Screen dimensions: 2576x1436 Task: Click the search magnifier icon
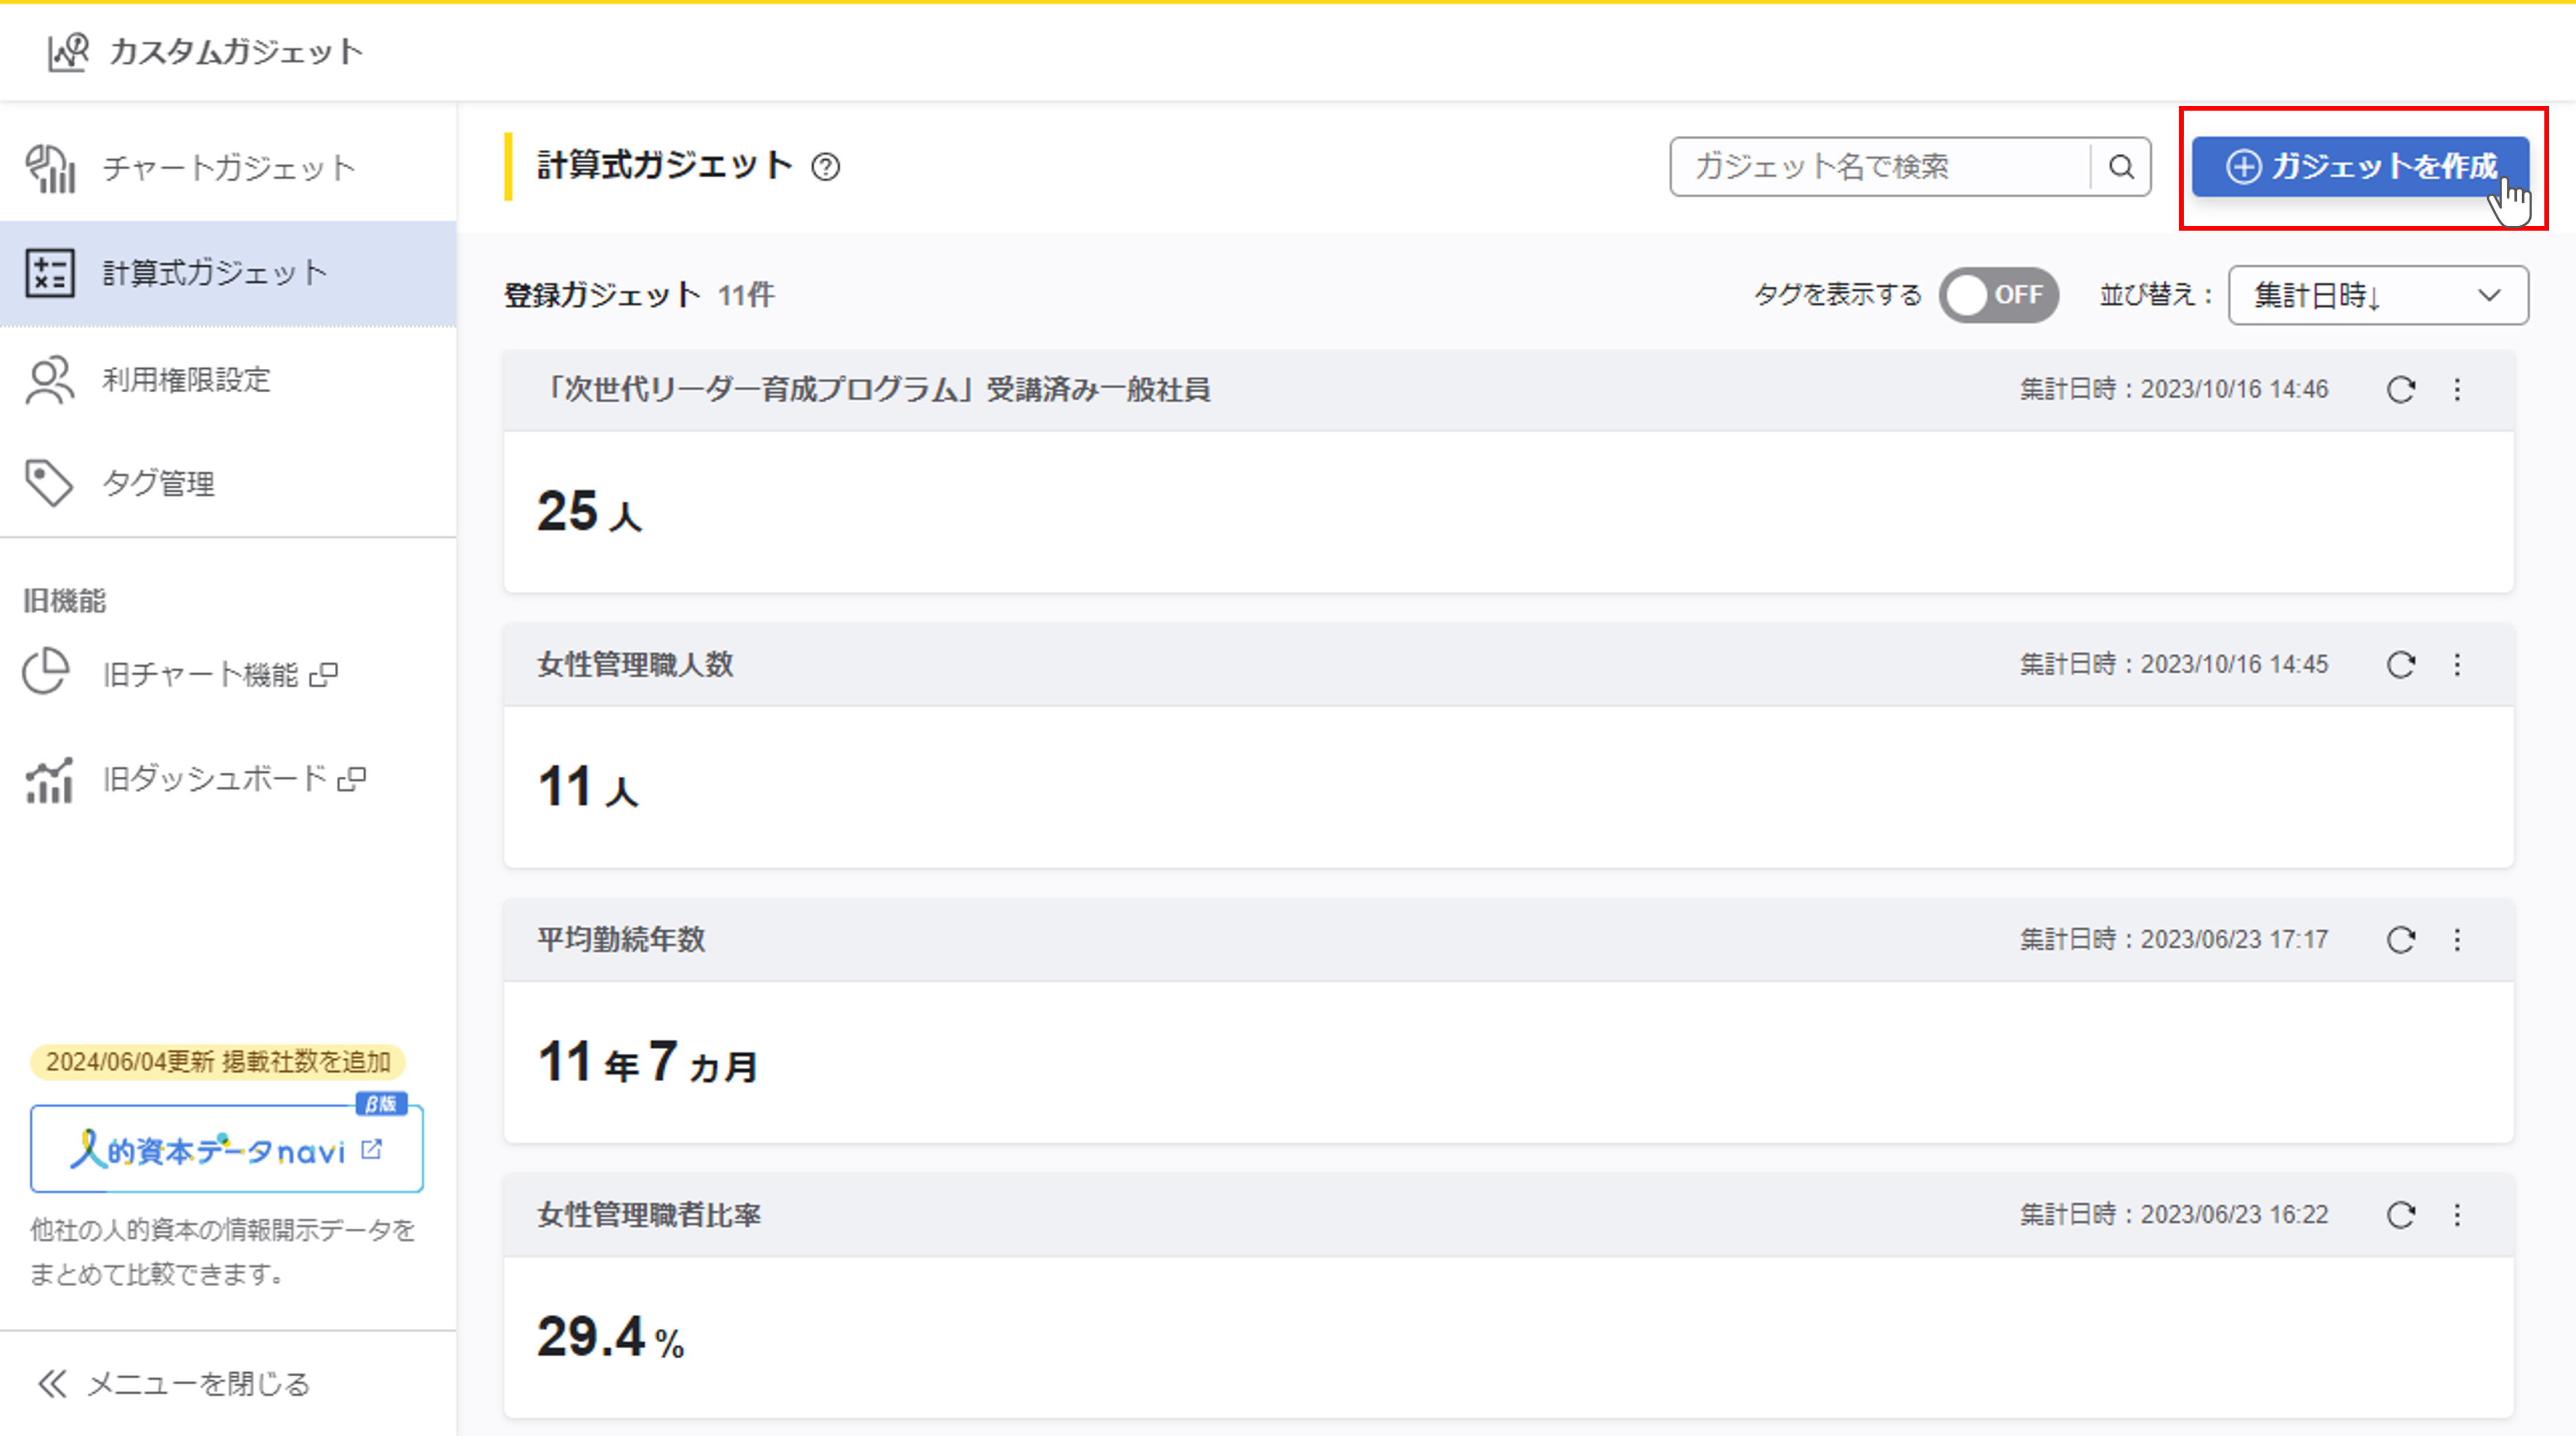(2120, 167)
